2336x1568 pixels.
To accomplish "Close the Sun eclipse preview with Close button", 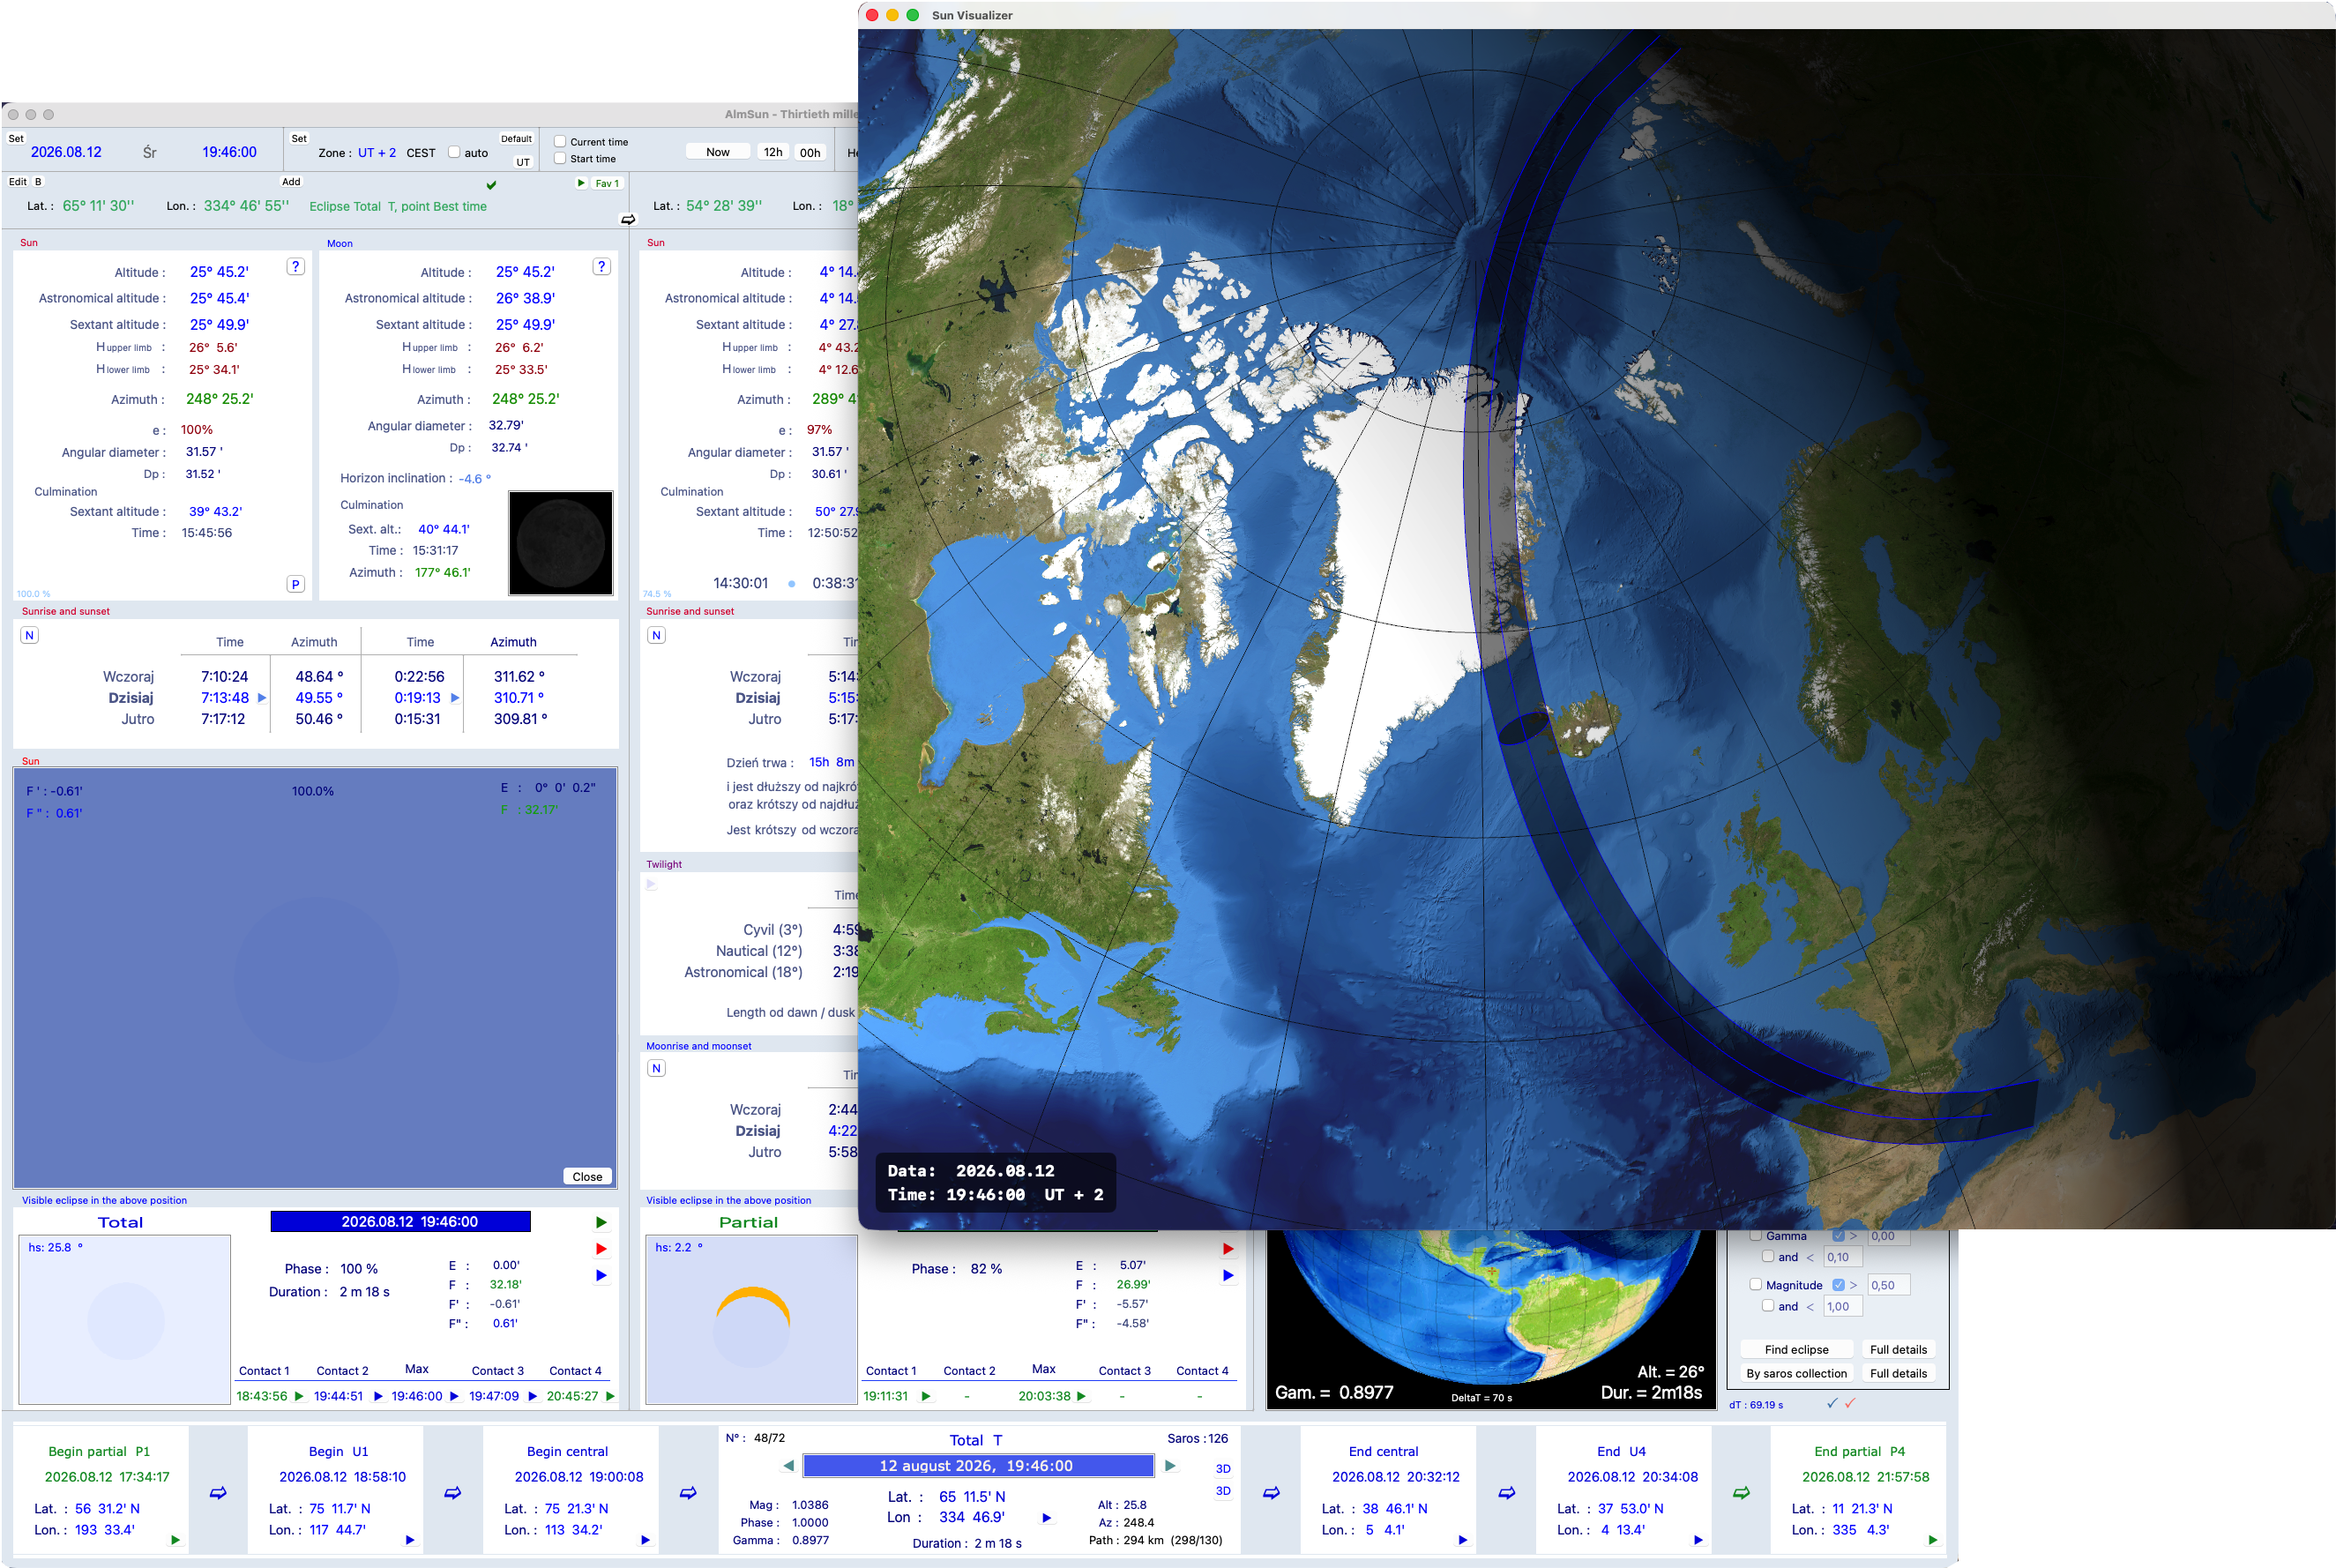I will click(x=587, y=1176).
